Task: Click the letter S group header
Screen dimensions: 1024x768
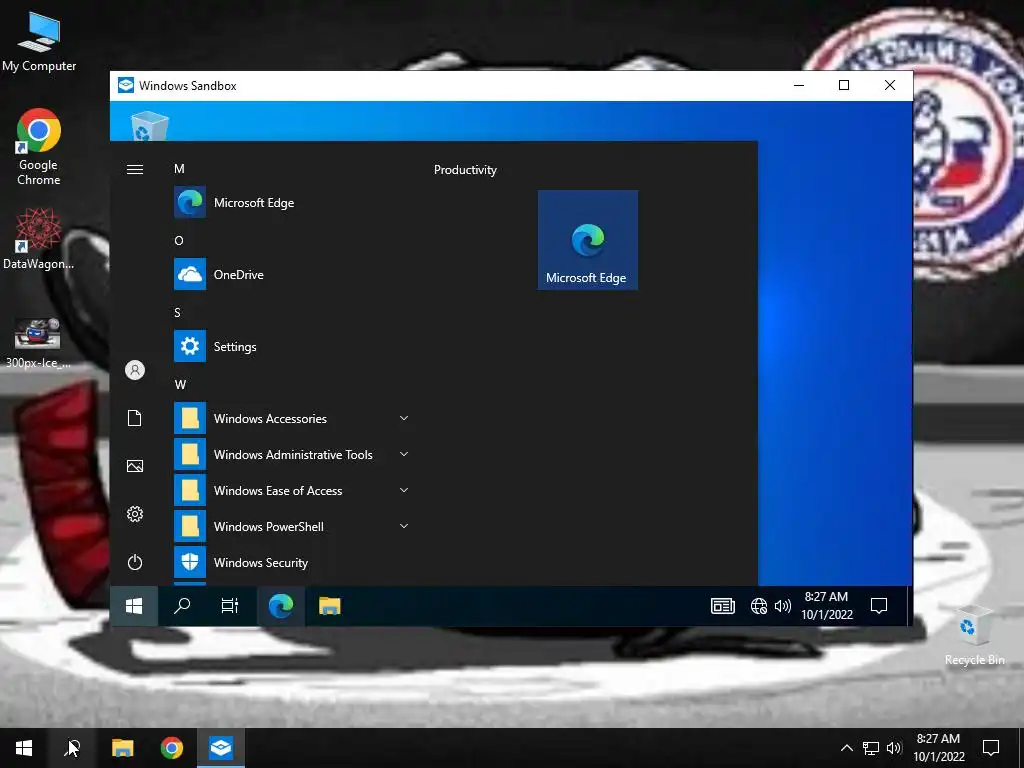Action: pos(178,312)
